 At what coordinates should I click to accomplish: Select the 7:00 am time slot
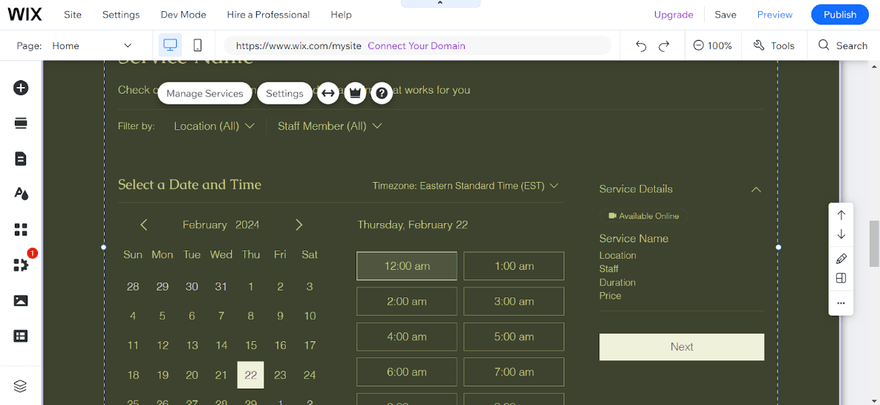pyautogui.click(x=514, y=372)
